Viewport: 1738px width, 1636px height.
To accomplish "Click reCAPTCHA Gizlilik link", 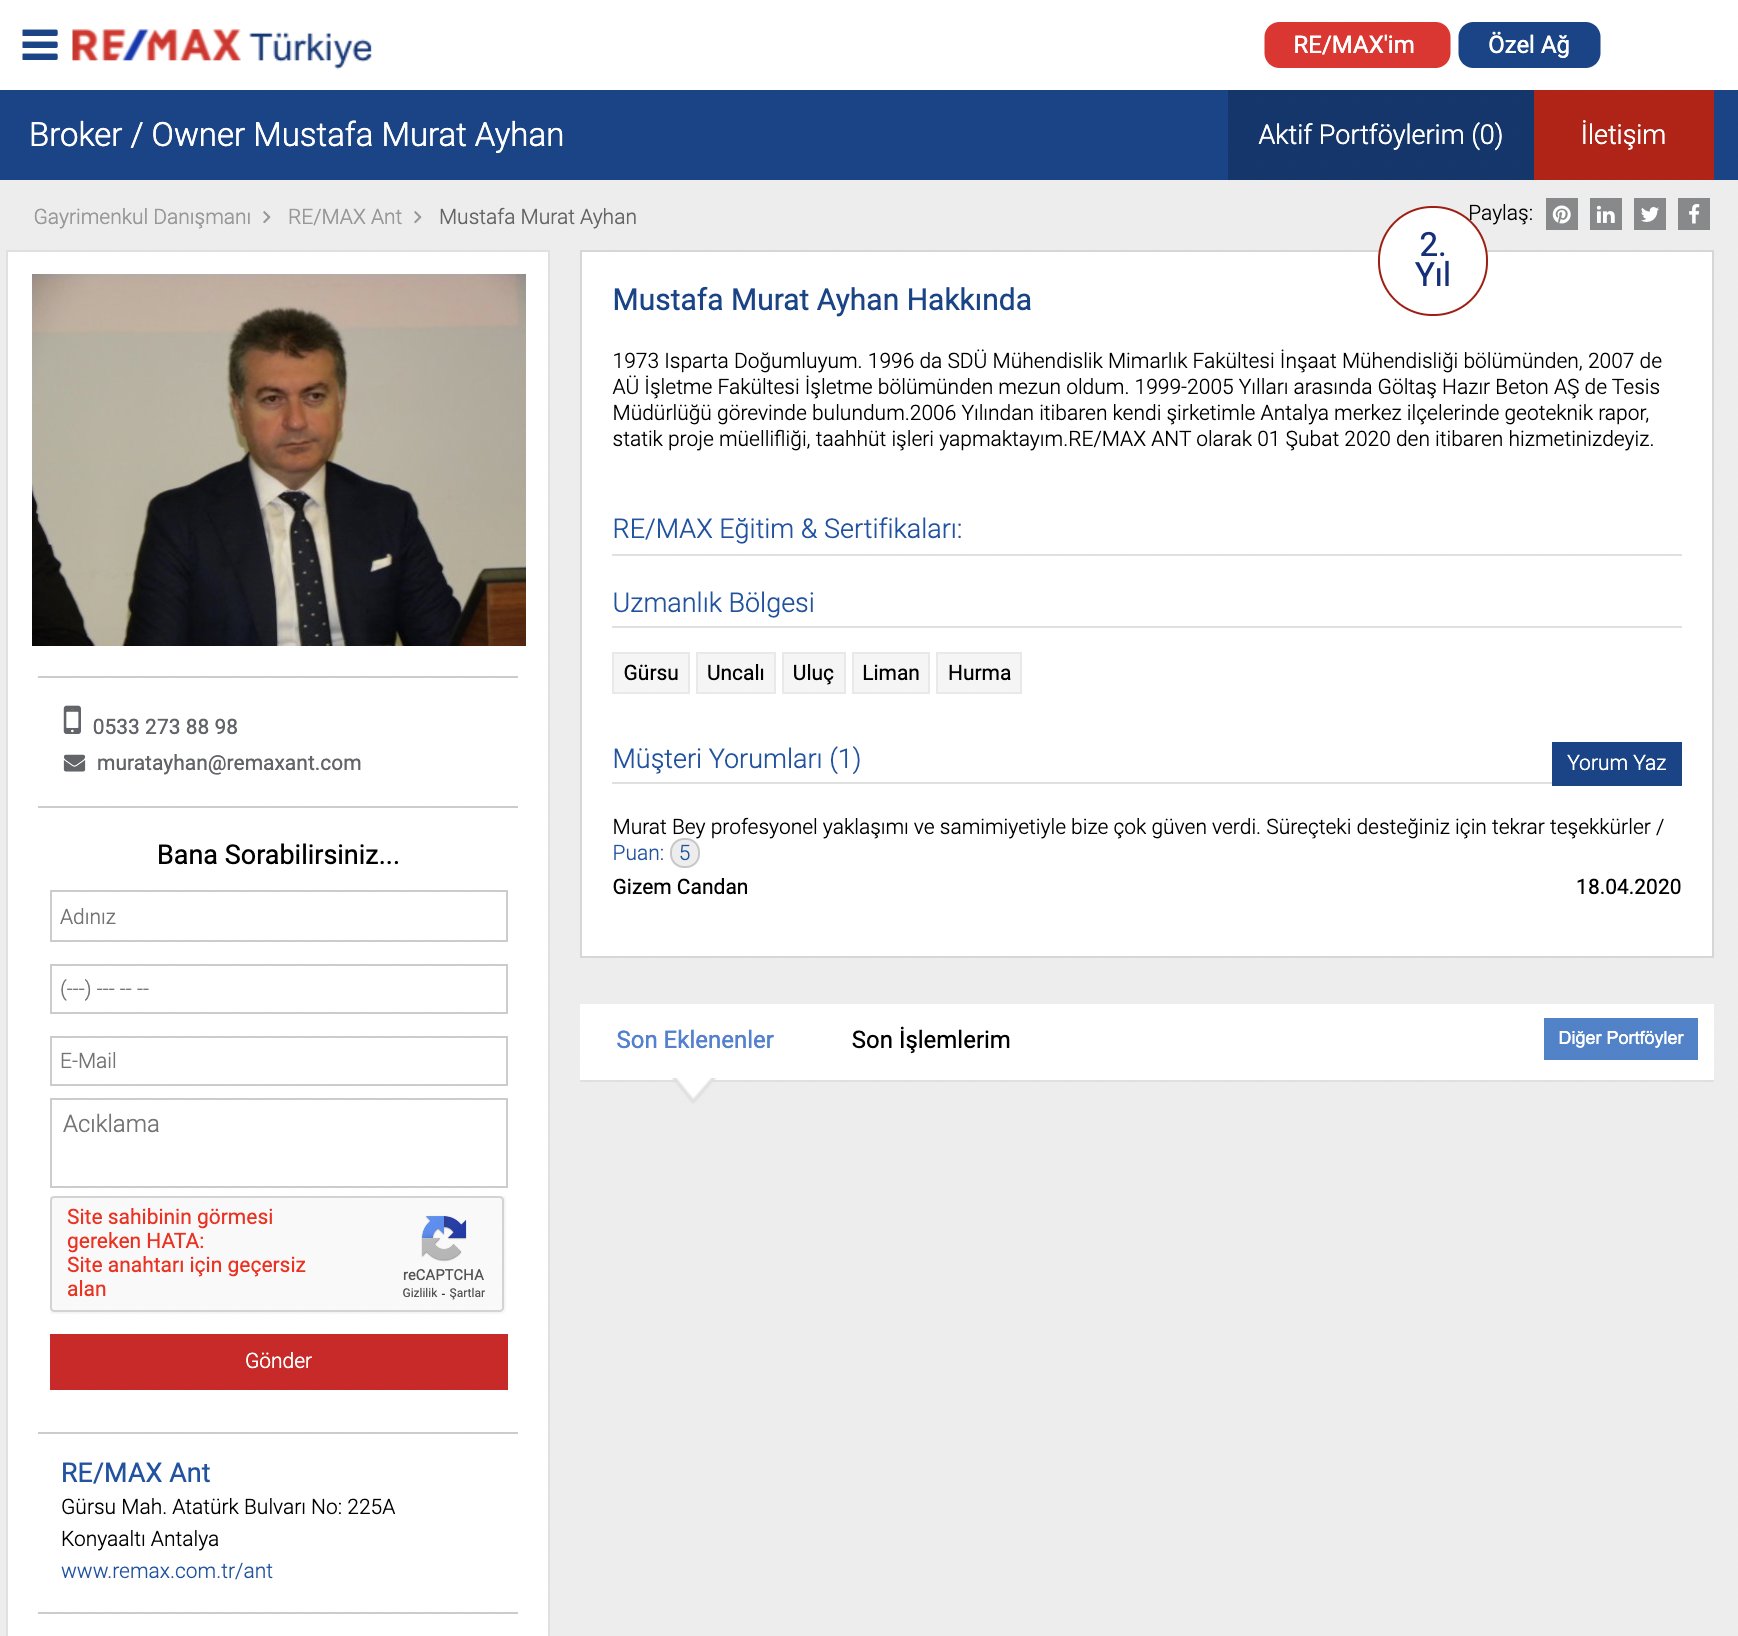I will point(420,1293).
